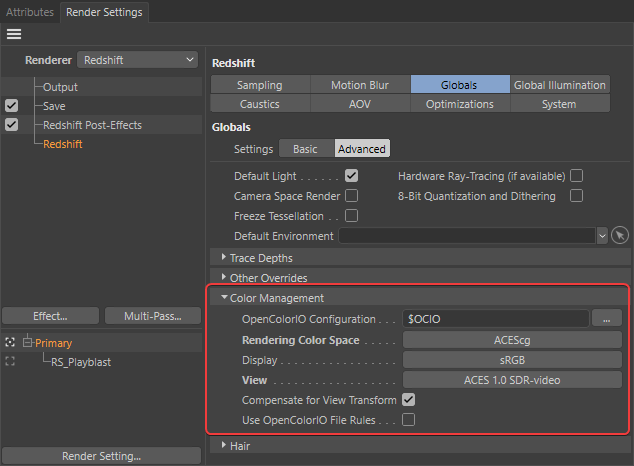Image resolution: width=634 pixels, height=466 pixels.
Task: Click the Multi-Pass... button
Action: (x=153, y=316)
